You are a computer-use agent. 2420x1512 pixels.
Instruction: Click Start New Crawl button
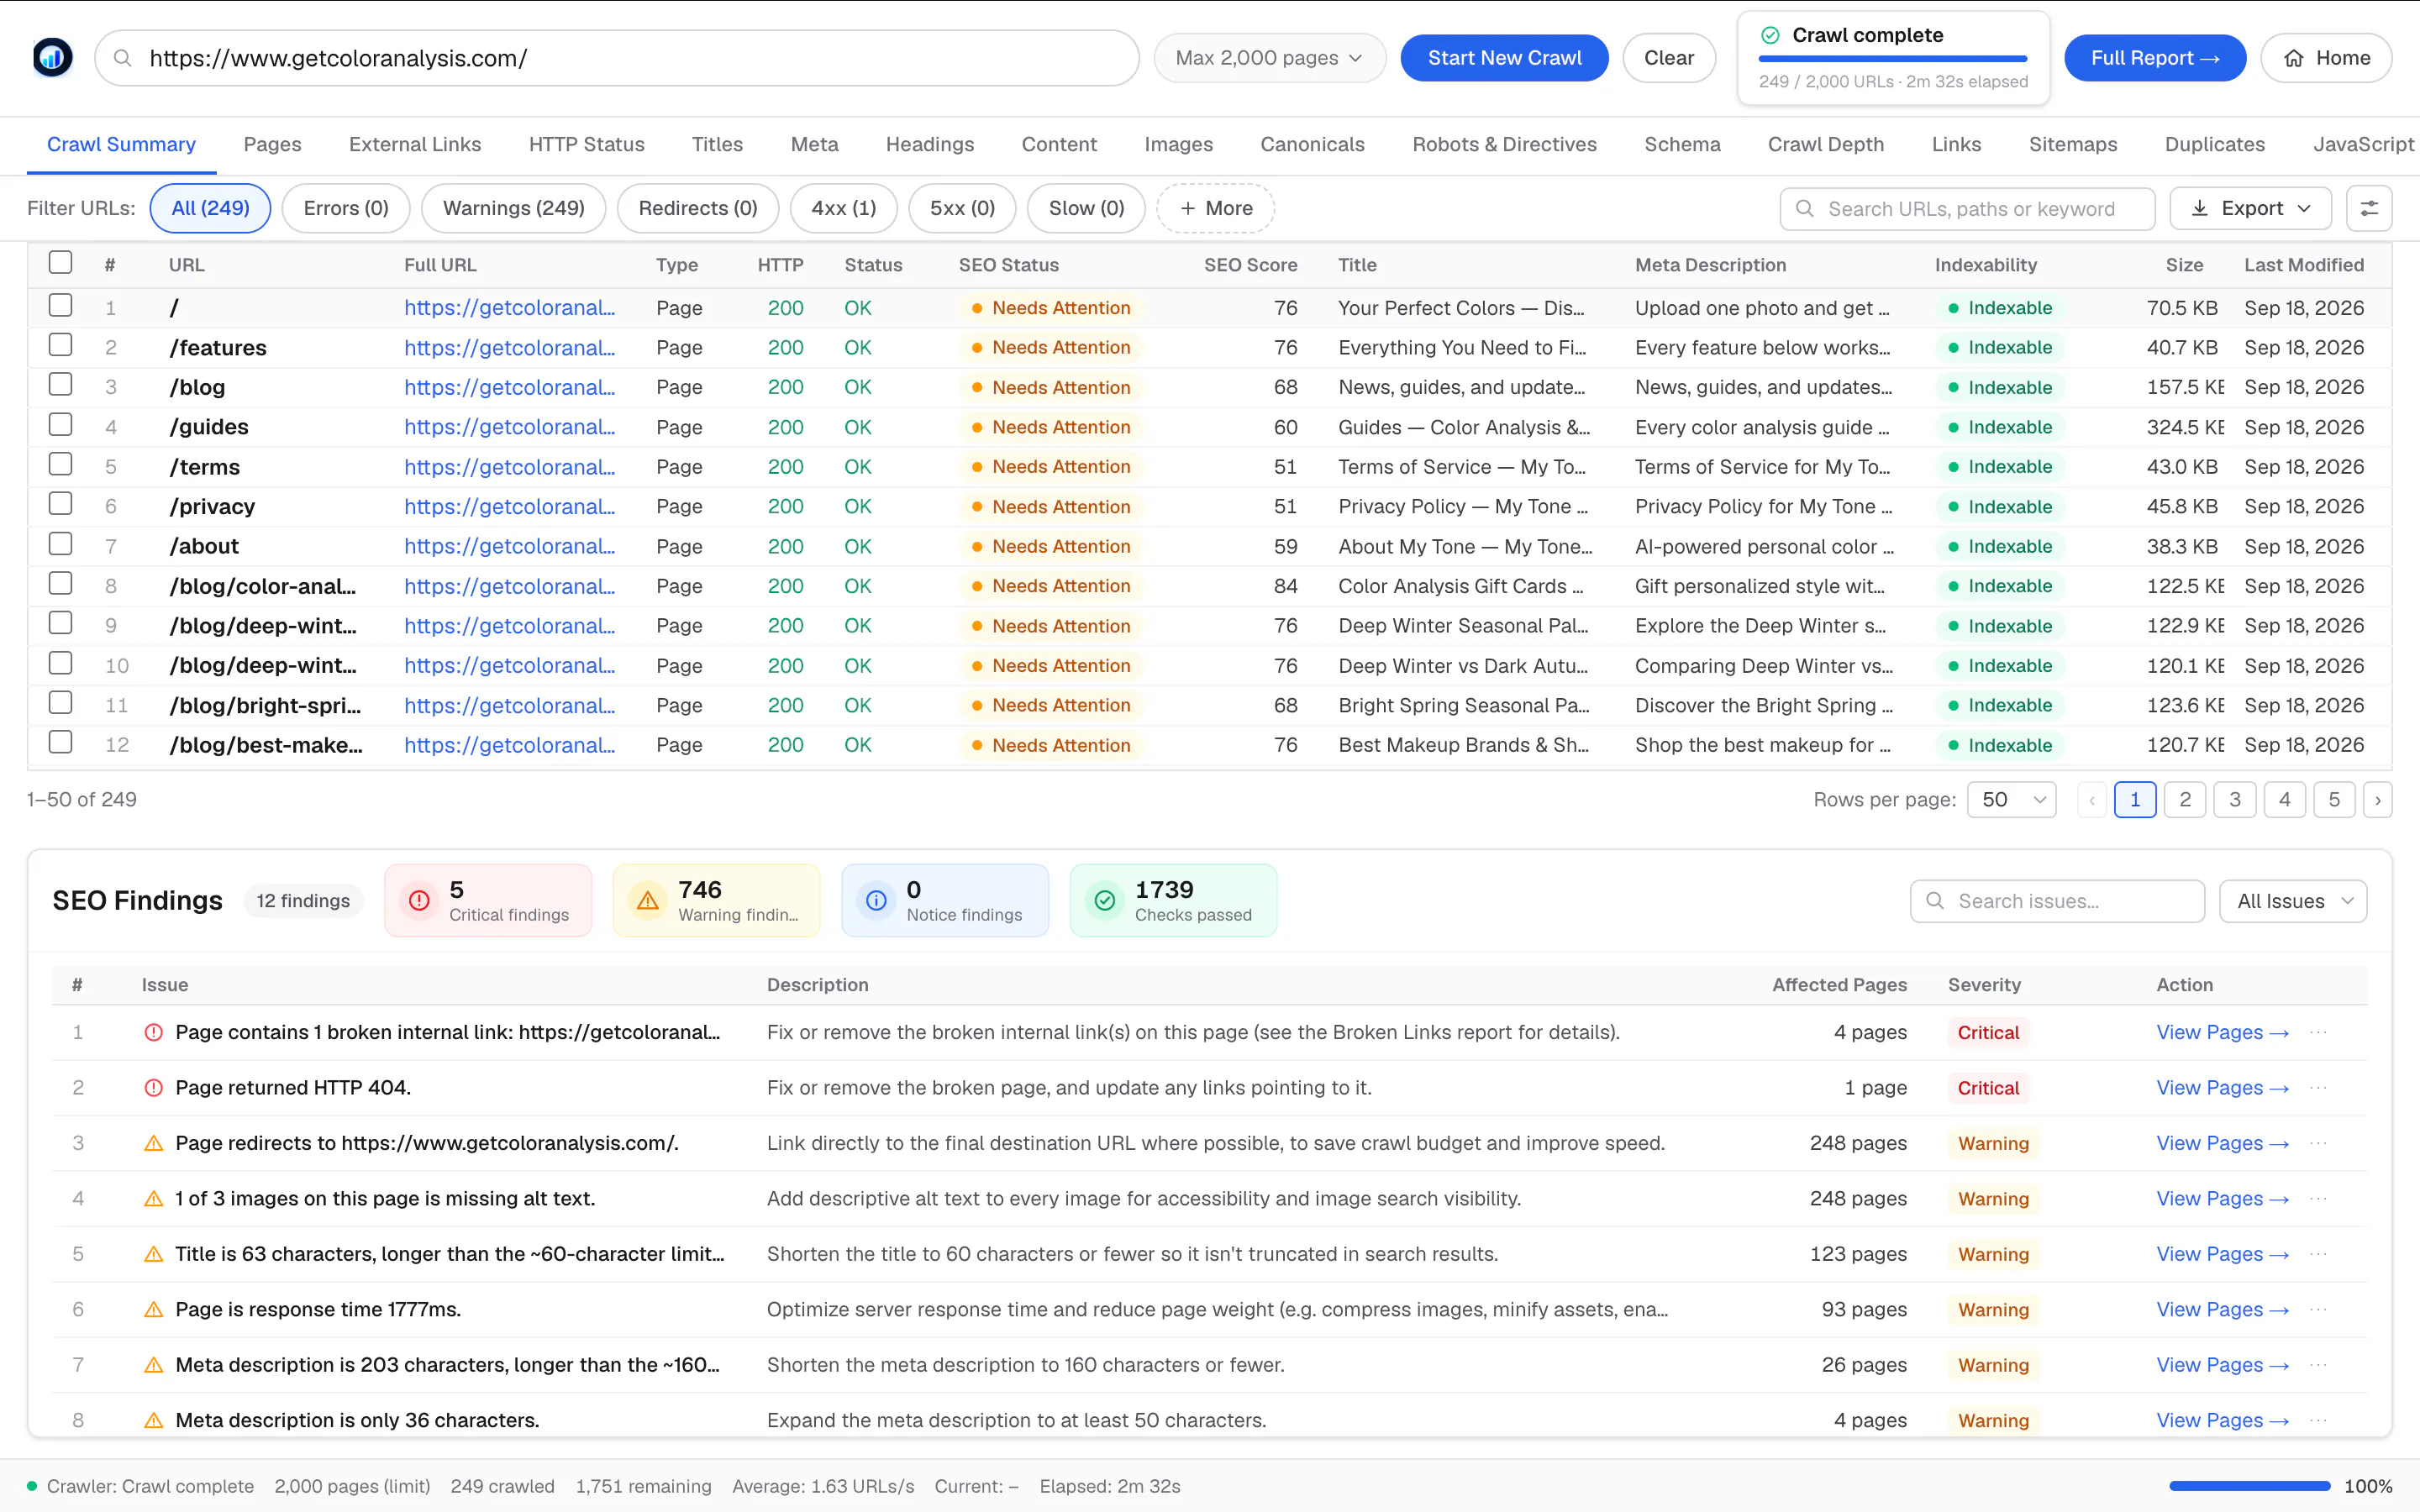(x=1504, y=58)
